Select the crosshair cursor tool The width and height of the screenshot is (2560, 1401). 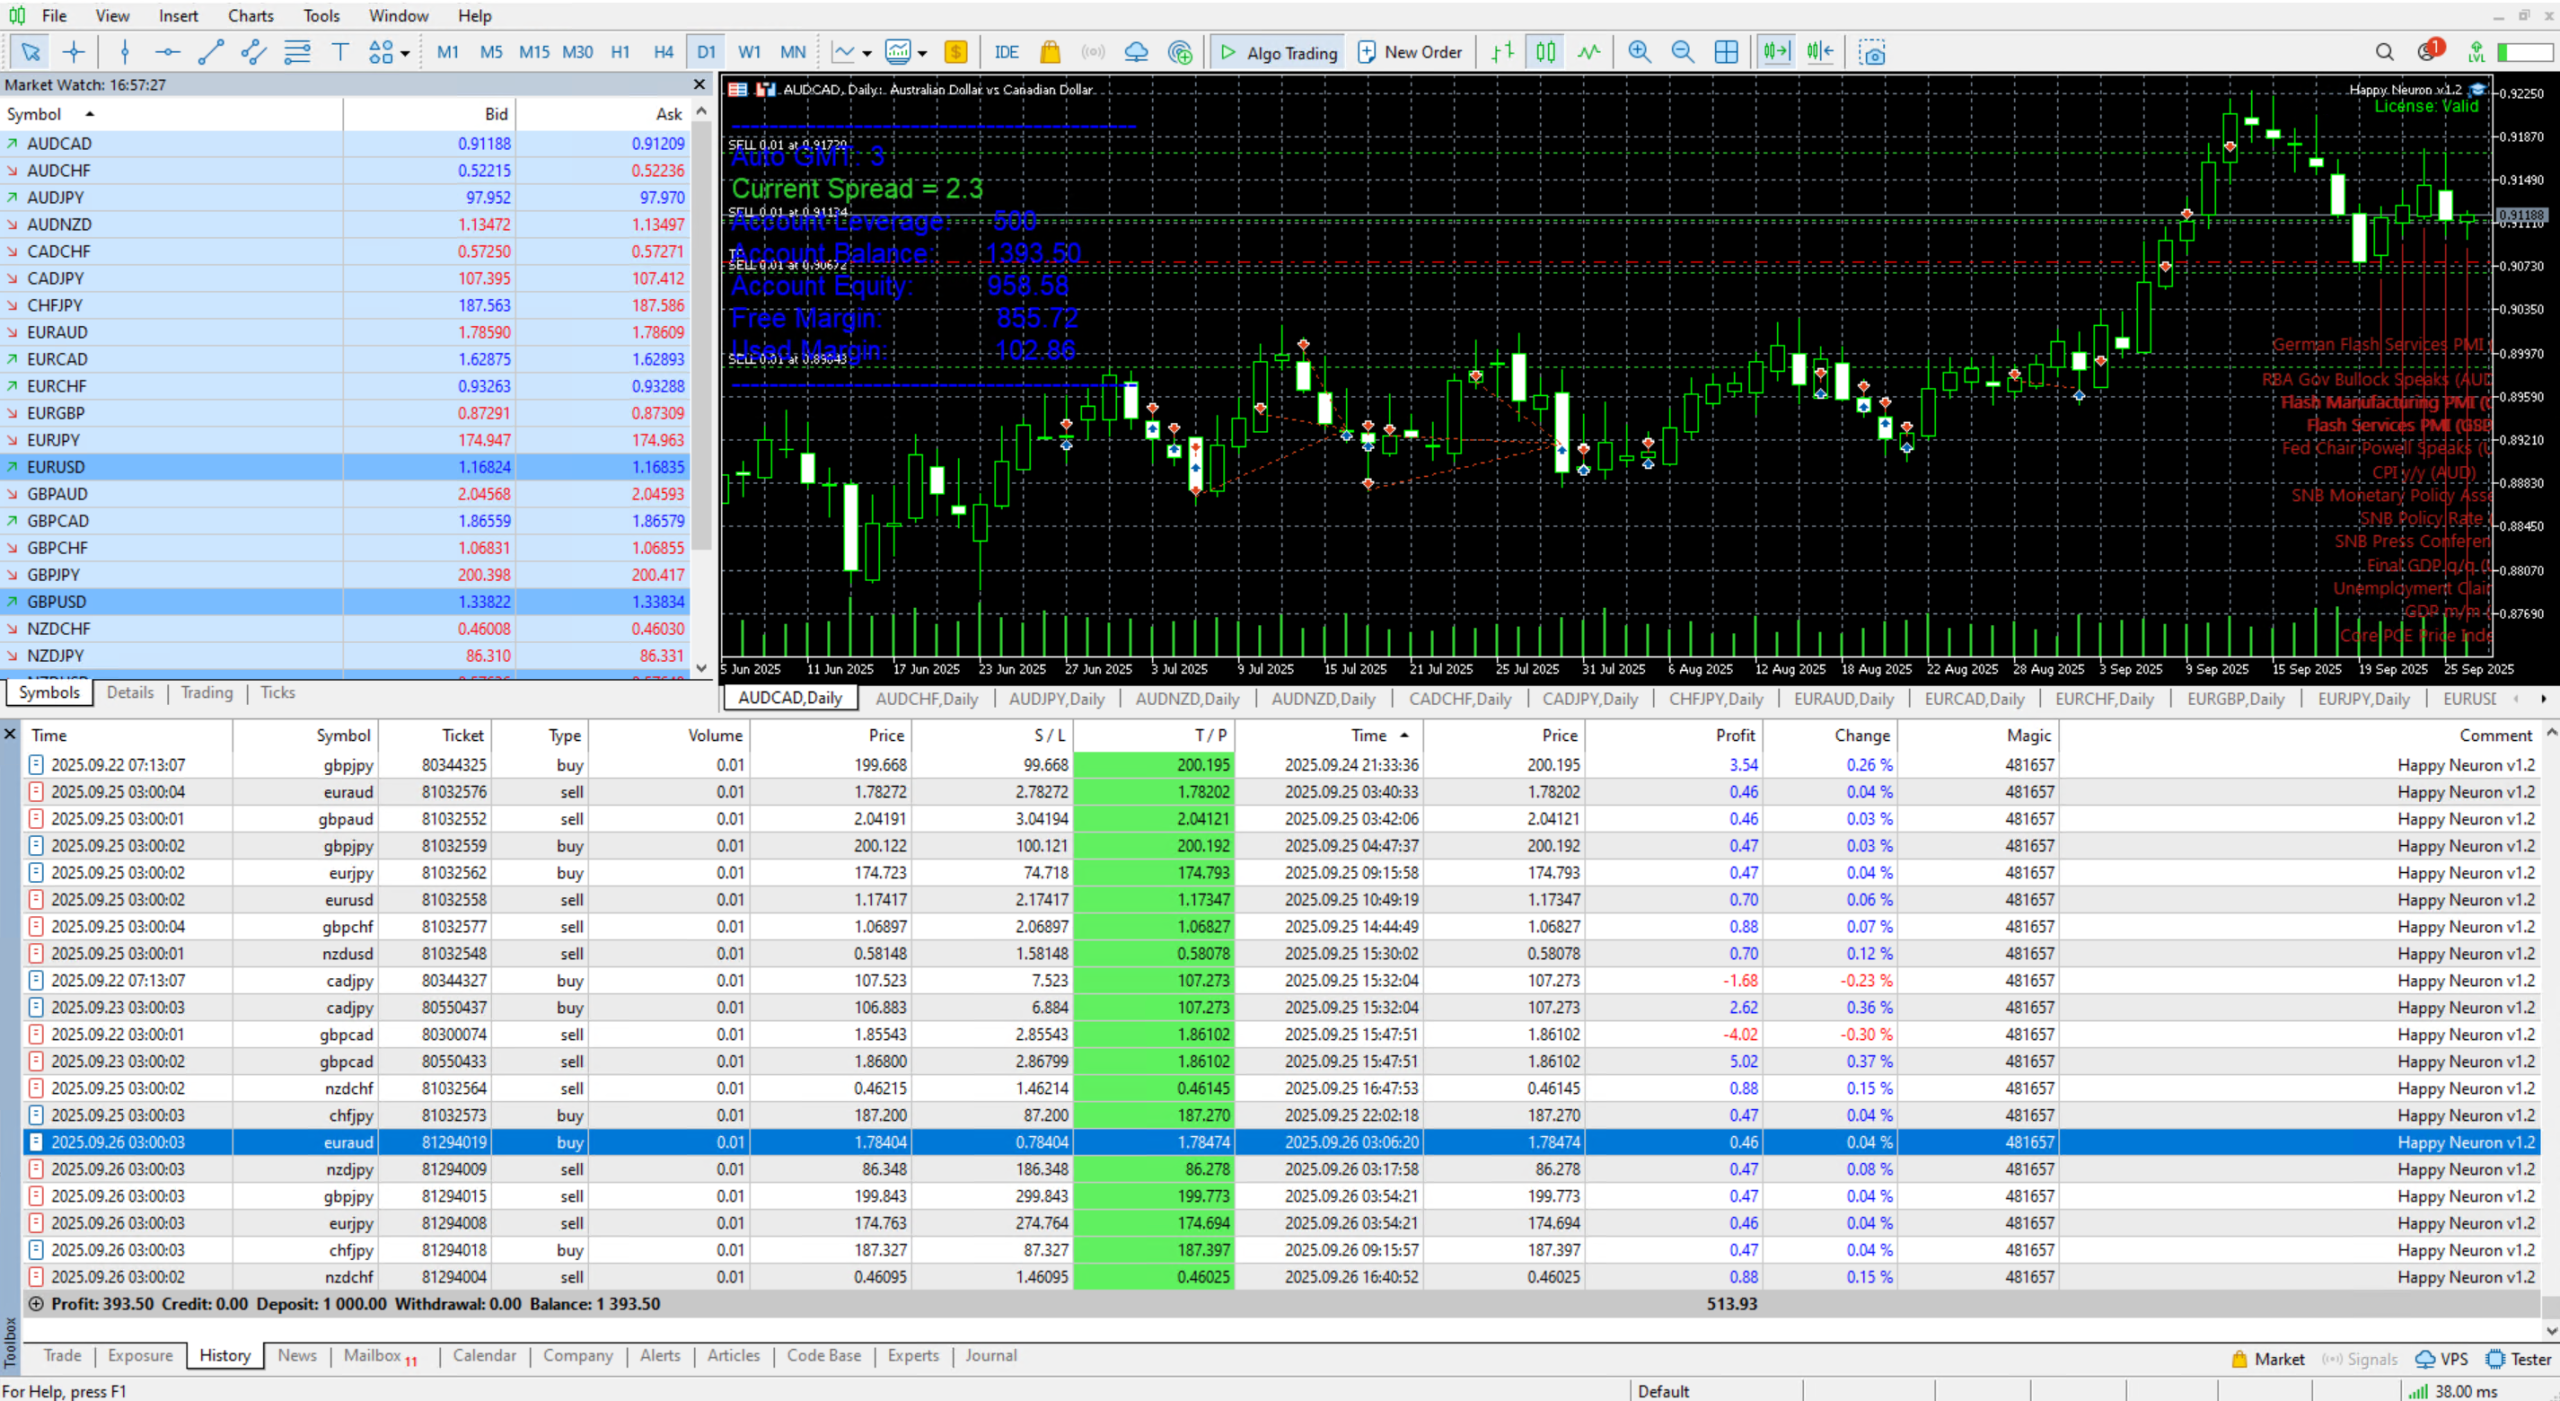pyautogui.click(x=74, y=52)
